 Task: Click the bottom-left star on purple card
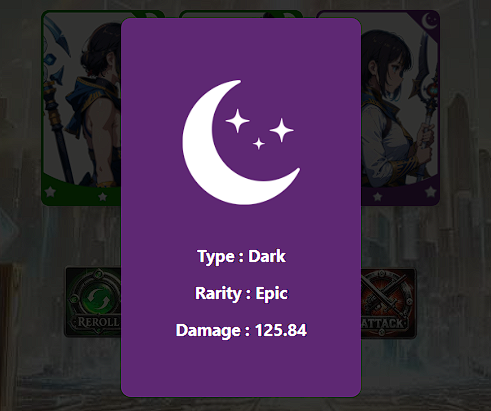378,197
